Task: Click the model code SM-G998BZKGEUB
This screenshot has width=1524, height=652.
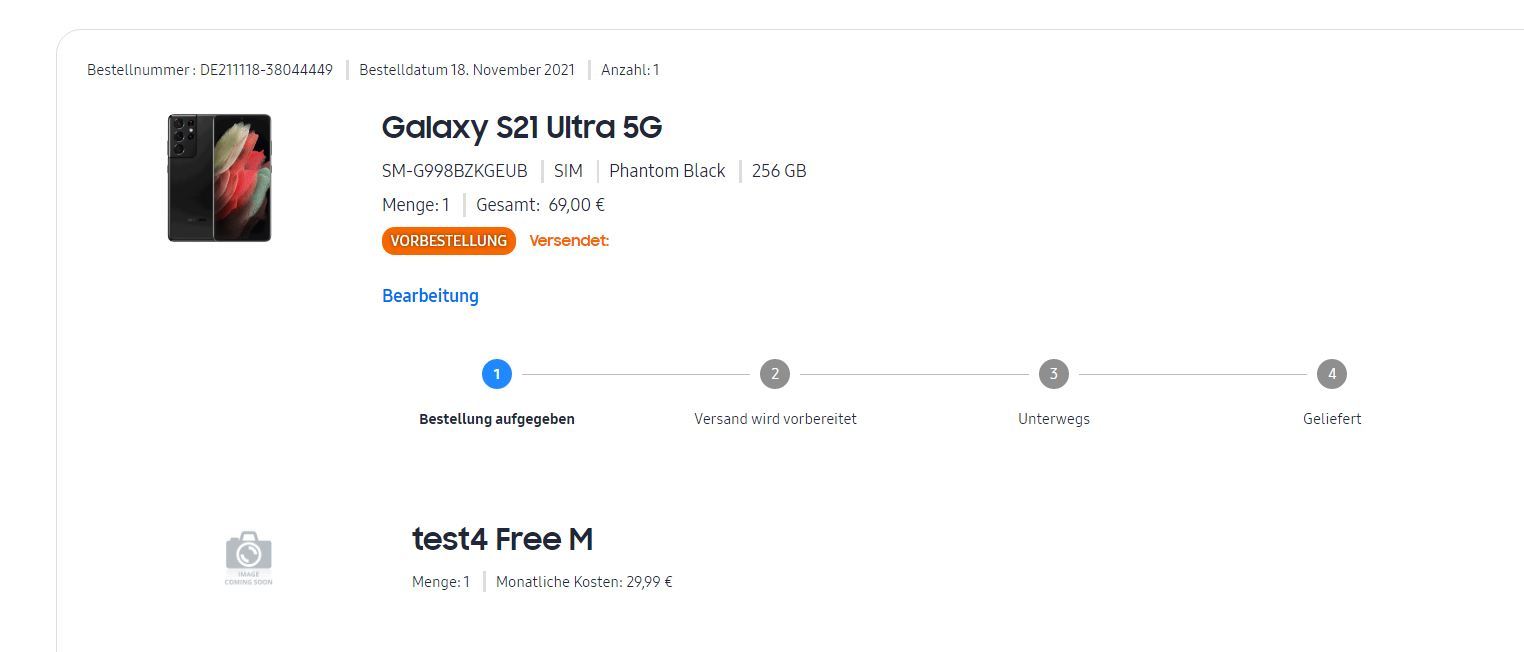Action: click(x=454, y=171)
